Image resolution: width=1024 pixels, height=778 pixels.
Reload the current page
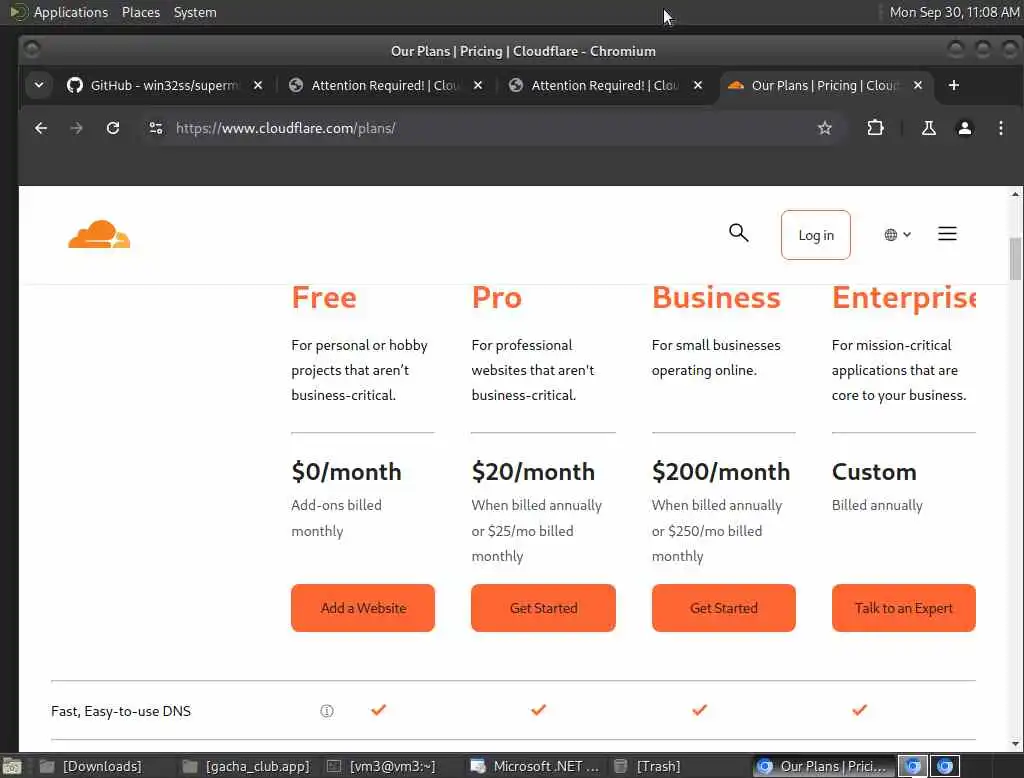point(113,128)
